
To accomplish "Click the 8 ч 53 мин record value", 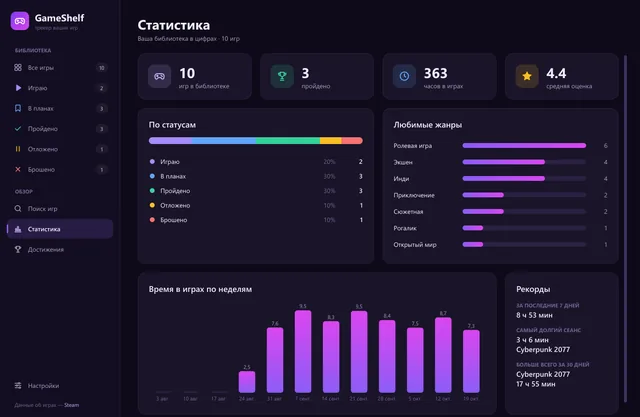I will [x=534, y=315].
